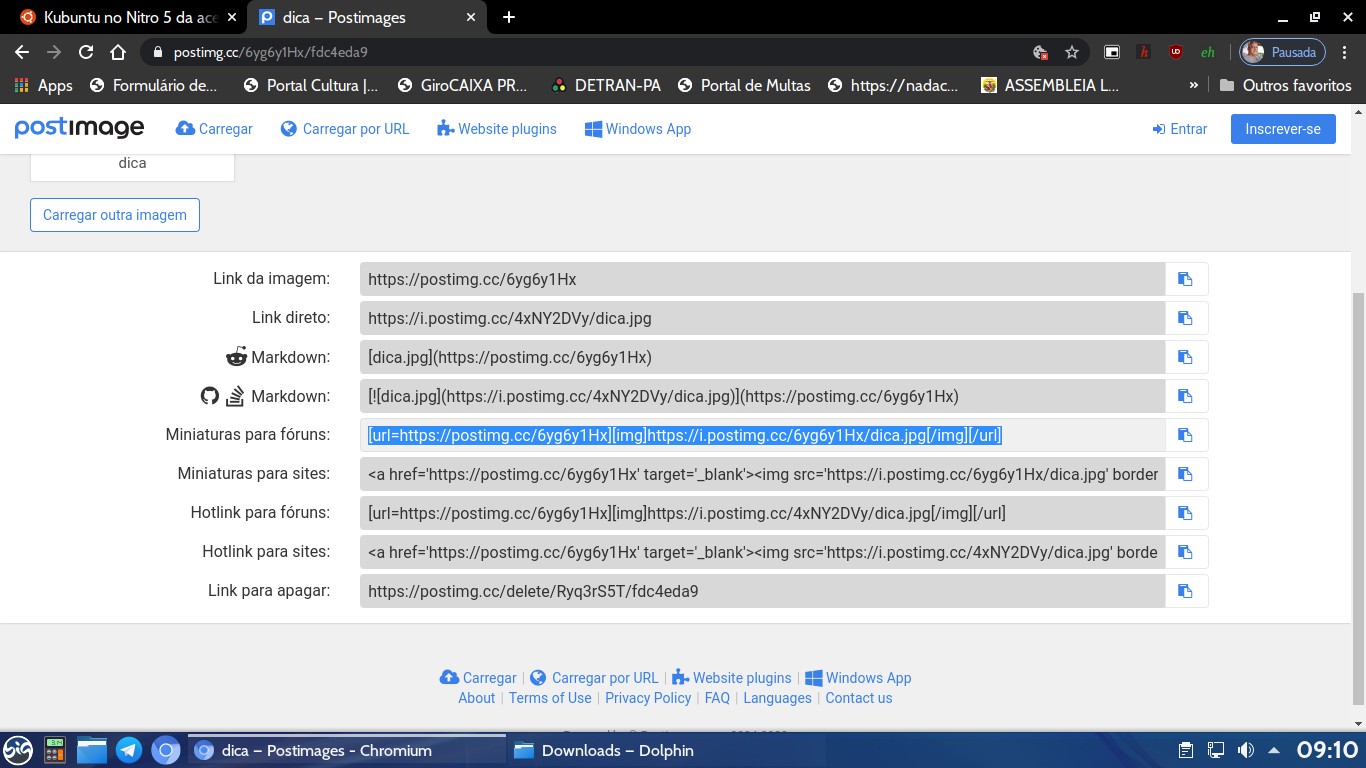Screen dimensions: 1366x768
Task: Select the 'dica – Postimages' tab
Action: tap(366, 17)
